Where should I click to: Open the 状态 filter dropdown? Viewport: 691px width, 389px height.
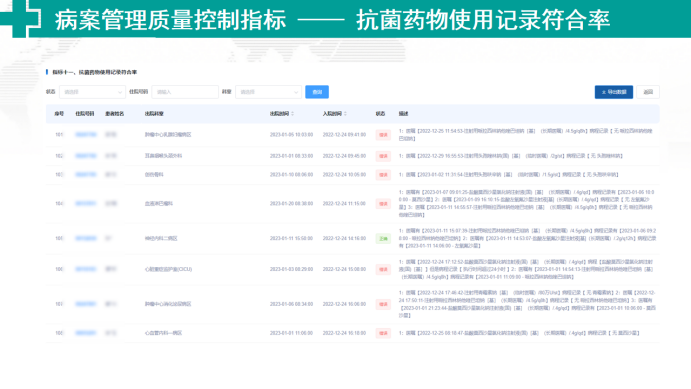[x=93, y=92]
